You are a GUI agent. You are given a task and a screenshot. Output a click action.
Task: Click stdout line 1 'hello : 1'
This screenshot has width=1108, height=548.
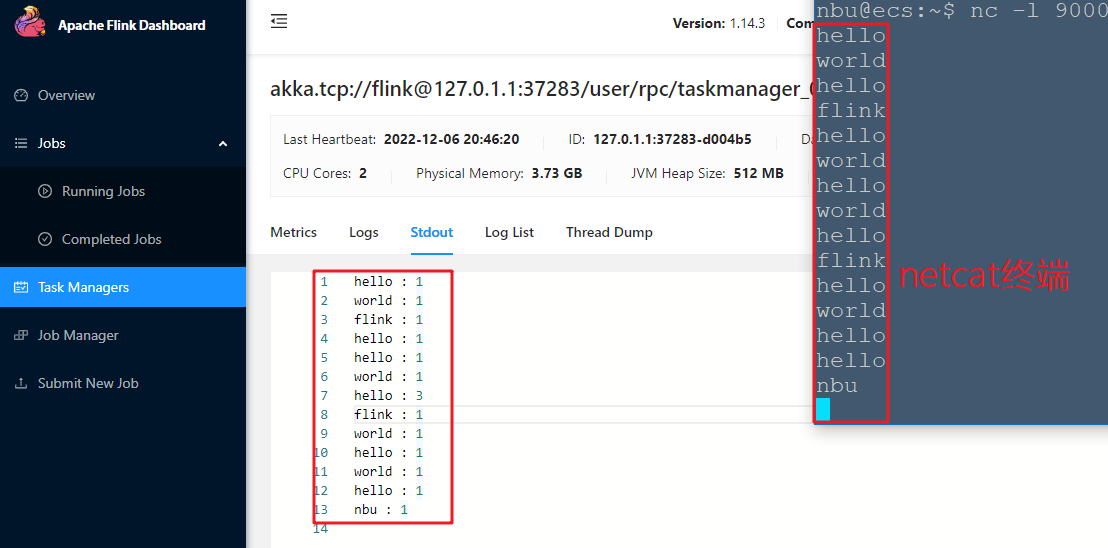388,282
